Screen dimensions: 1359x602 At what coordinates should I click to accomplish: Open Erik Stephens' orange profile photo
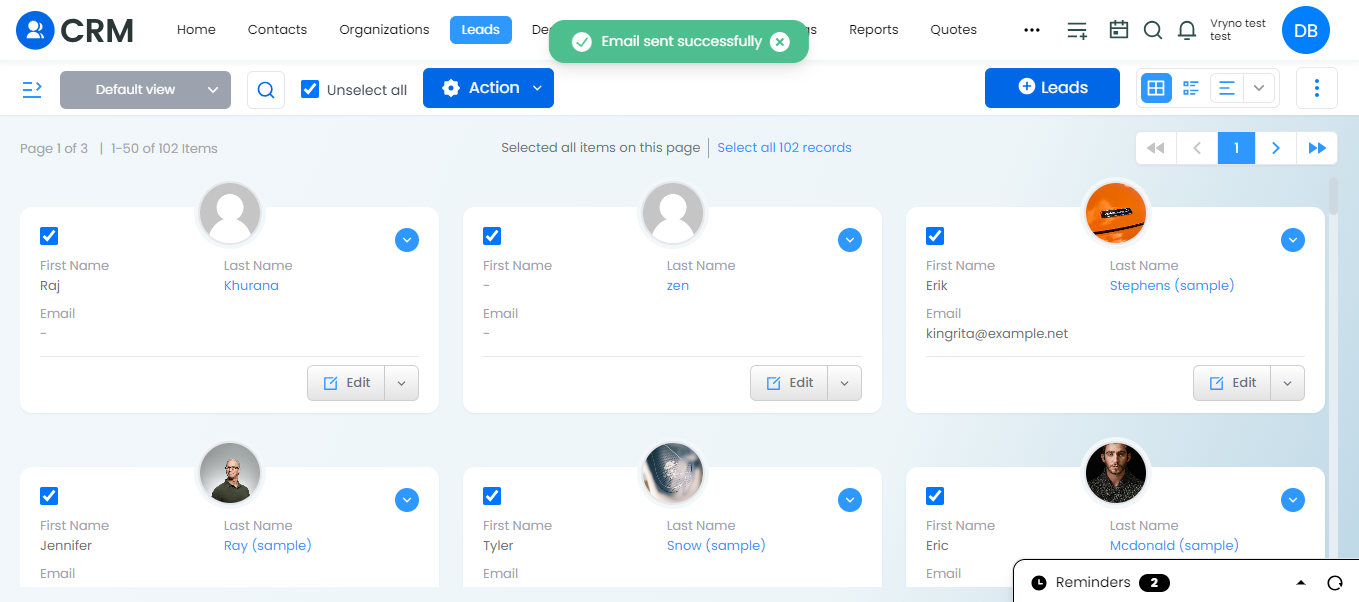[x=1116, y=212]
